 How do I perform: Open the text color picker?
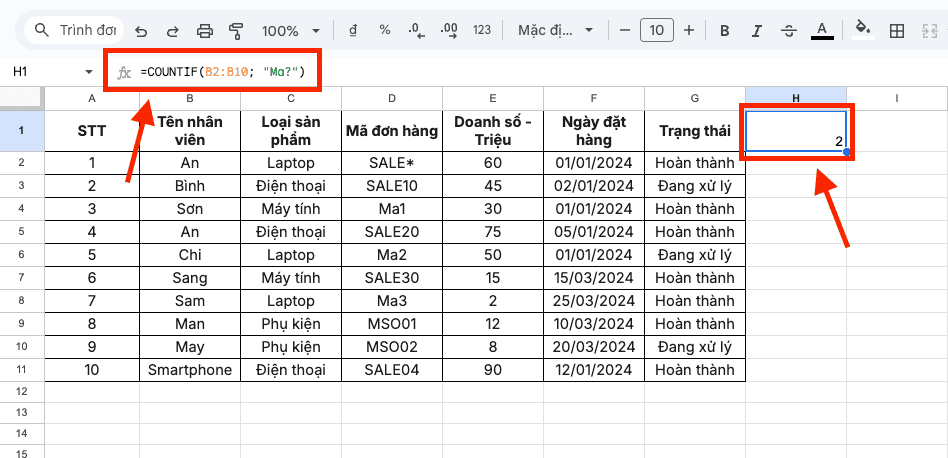pos(822,31)
